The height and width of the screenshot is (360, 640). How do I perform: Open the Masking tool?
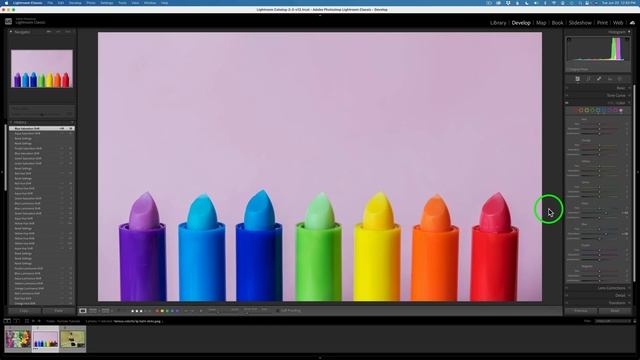click(620, 79)
